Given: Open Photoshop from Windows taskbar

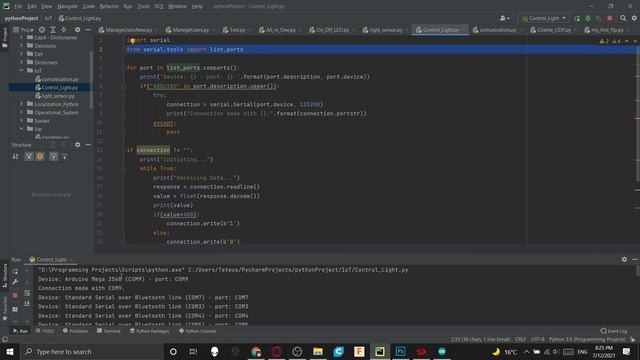Looking at the screenshot, I should pyautogui.click(x=400, y=351).
